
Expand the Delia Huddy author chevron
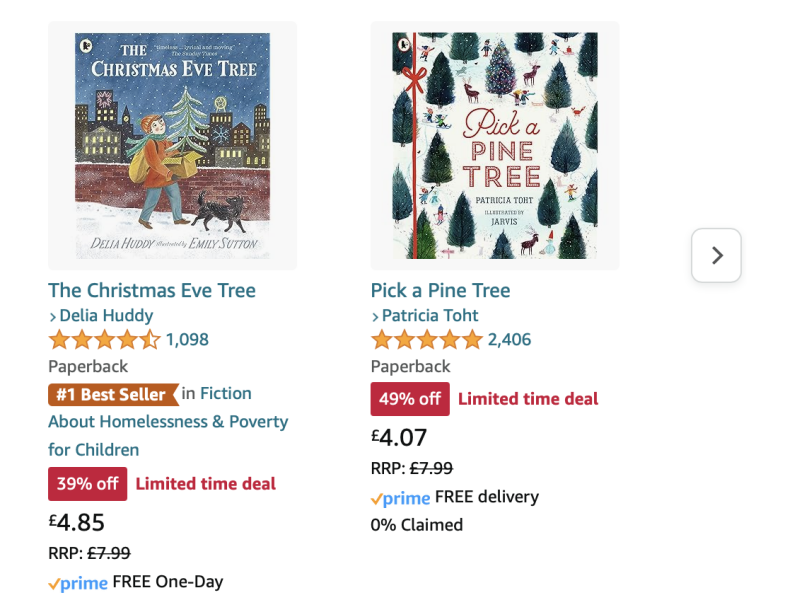(x=53, y=316)
